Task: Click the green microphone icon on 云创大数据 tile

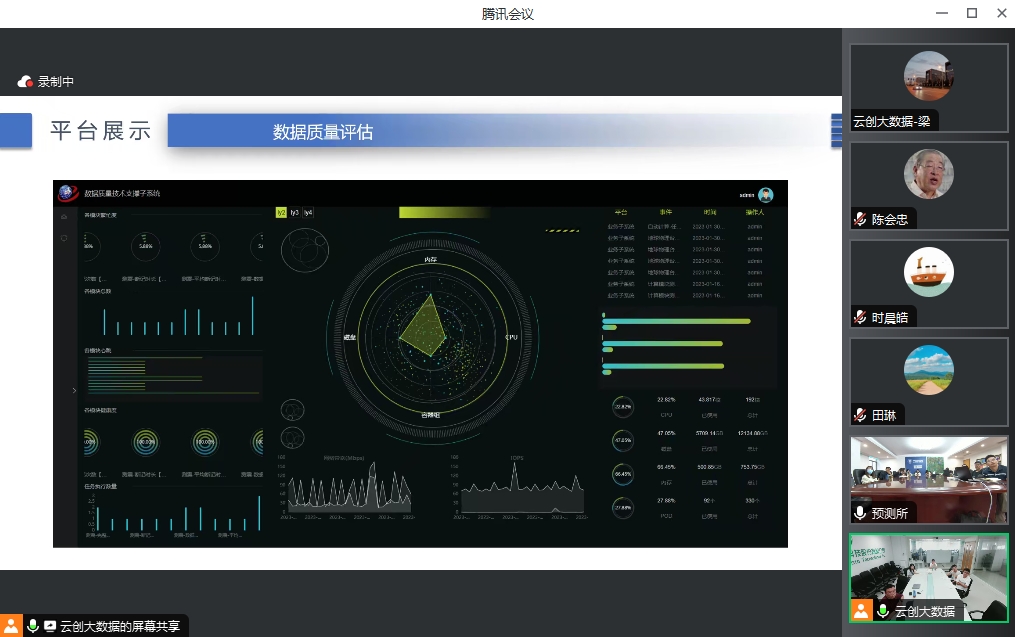Action: (882, 611)
